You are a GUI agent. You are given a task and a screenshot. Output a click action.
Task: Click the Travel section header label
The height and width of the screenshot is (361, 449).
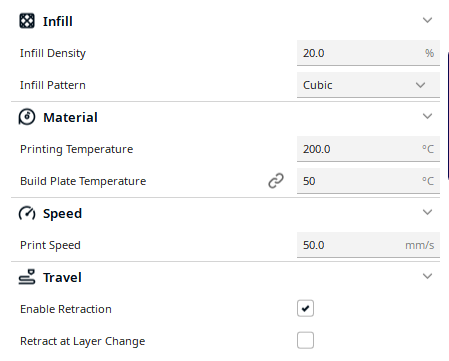62,277
